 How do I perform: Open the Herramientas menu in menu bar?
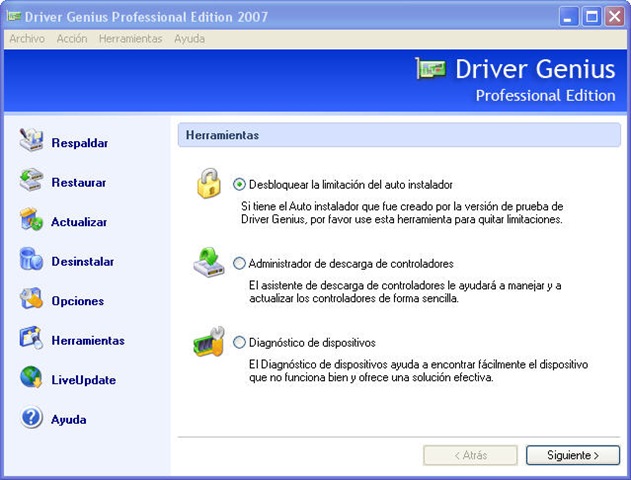(130, 39)
